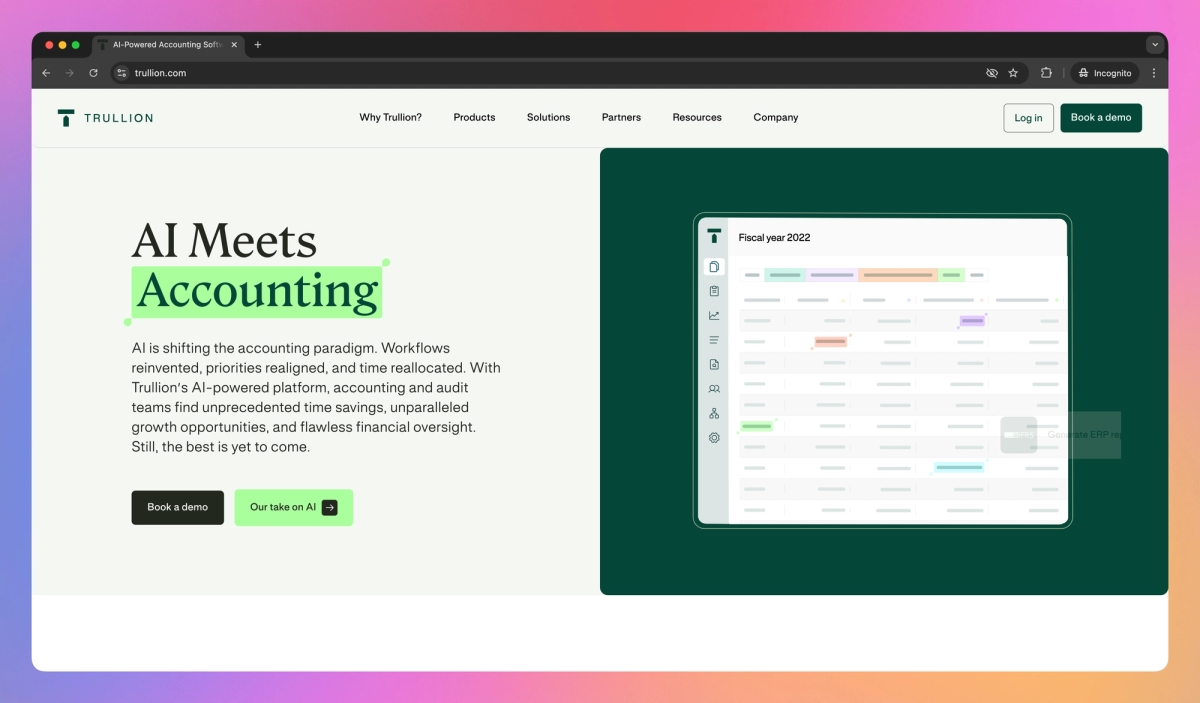Viewport: 1200px width, 703px height.
Task: Bookmark this page with star icon
Action: (1013, 73)
